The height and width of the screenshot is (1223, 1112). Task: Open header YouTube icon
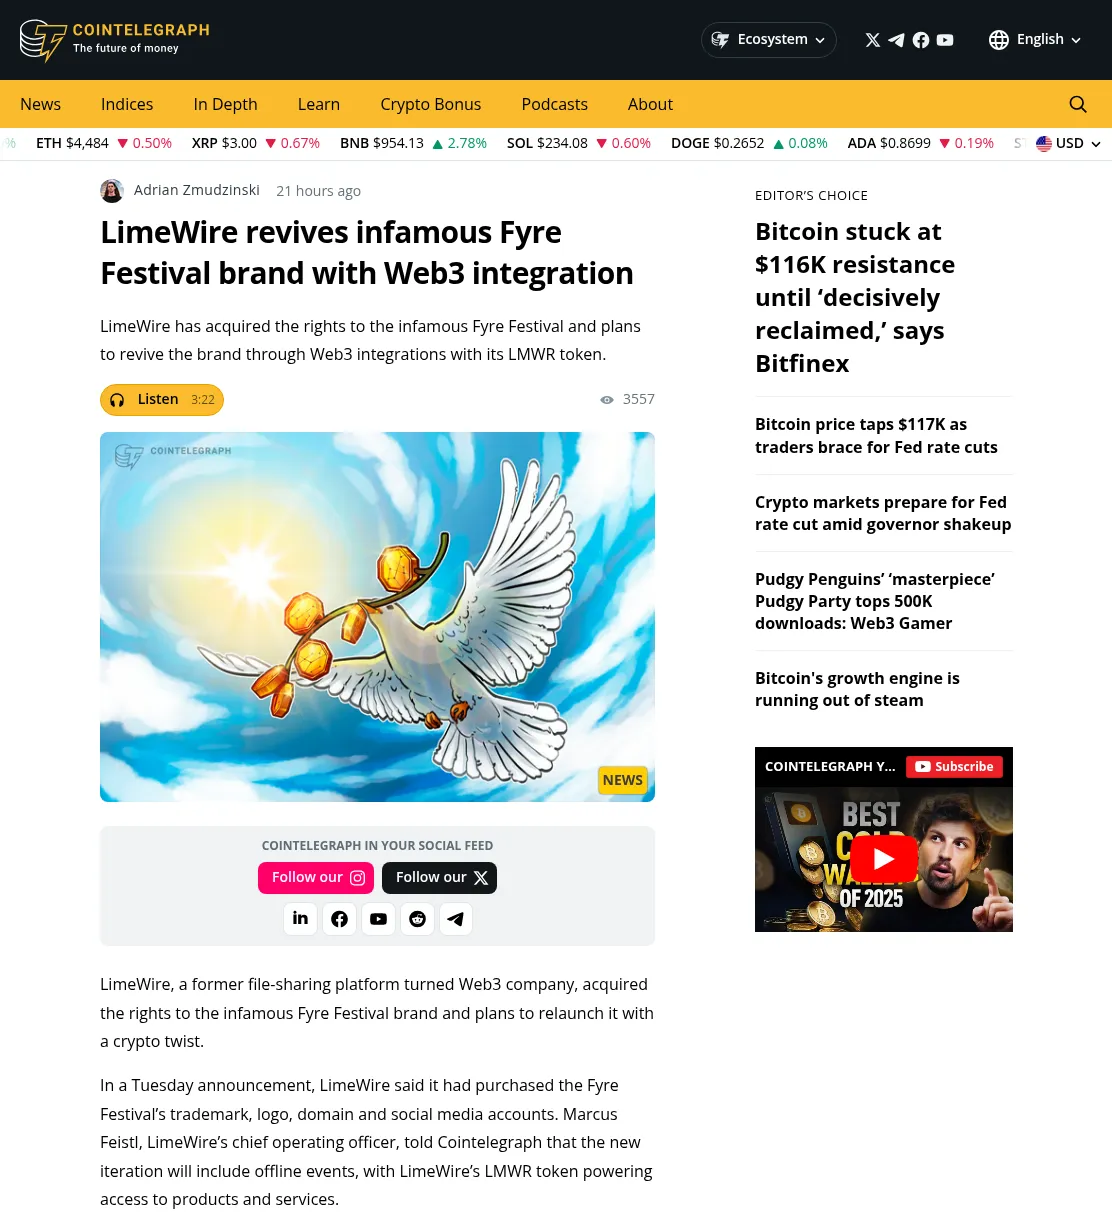click(x=945, y=40)
